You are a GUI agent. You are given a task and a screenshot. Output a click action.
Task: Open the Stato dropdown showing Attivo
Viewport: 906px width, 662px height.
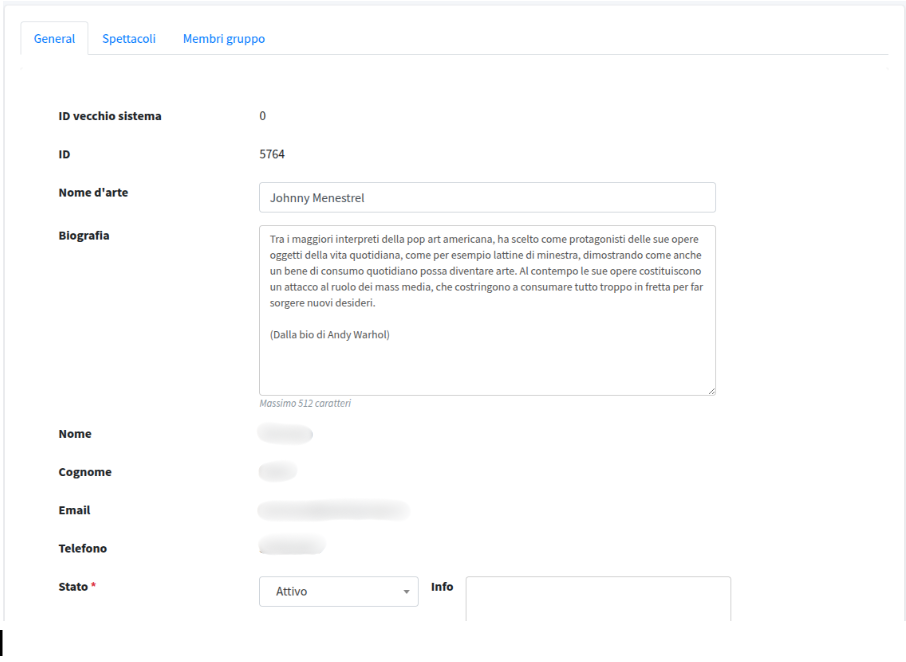(x=337, y=592)
